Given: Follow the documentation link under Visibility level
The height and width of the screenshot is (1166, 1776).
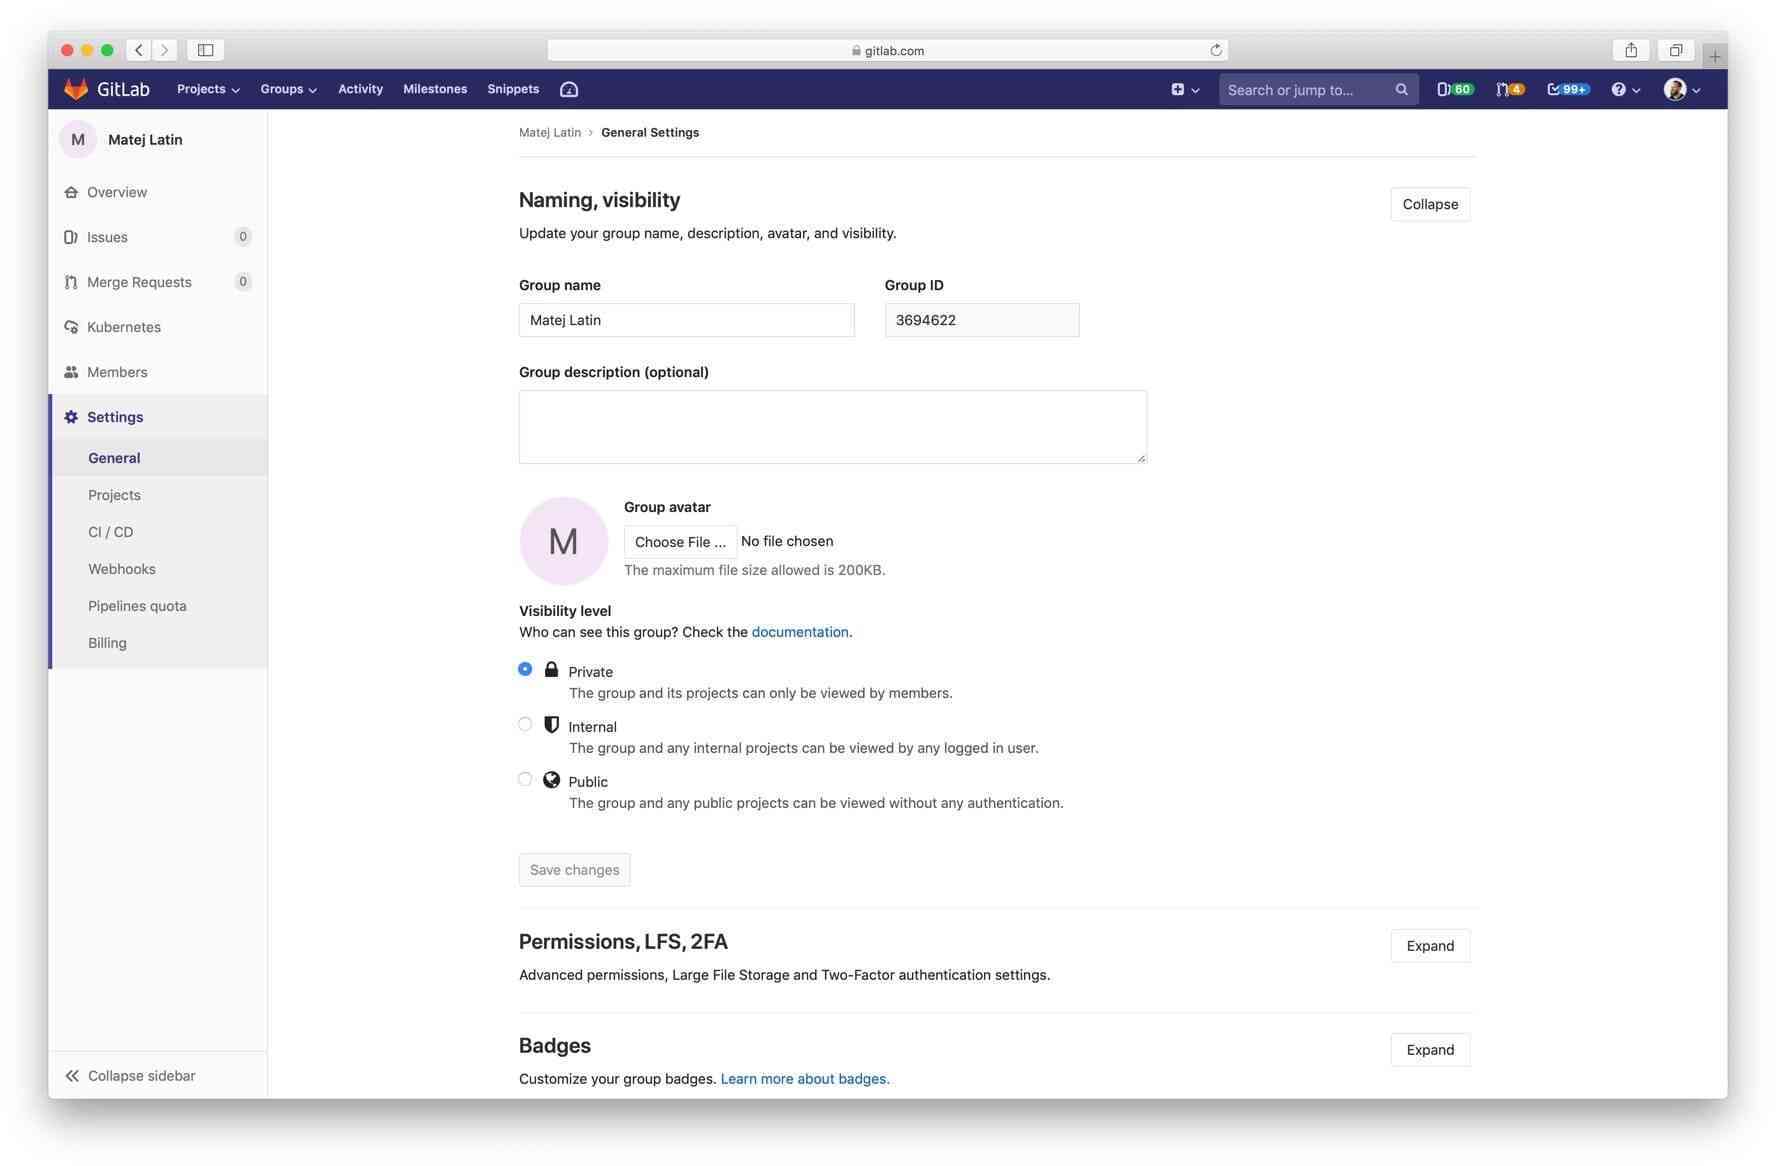Looking at the screenshot, I should pos(800,632).
